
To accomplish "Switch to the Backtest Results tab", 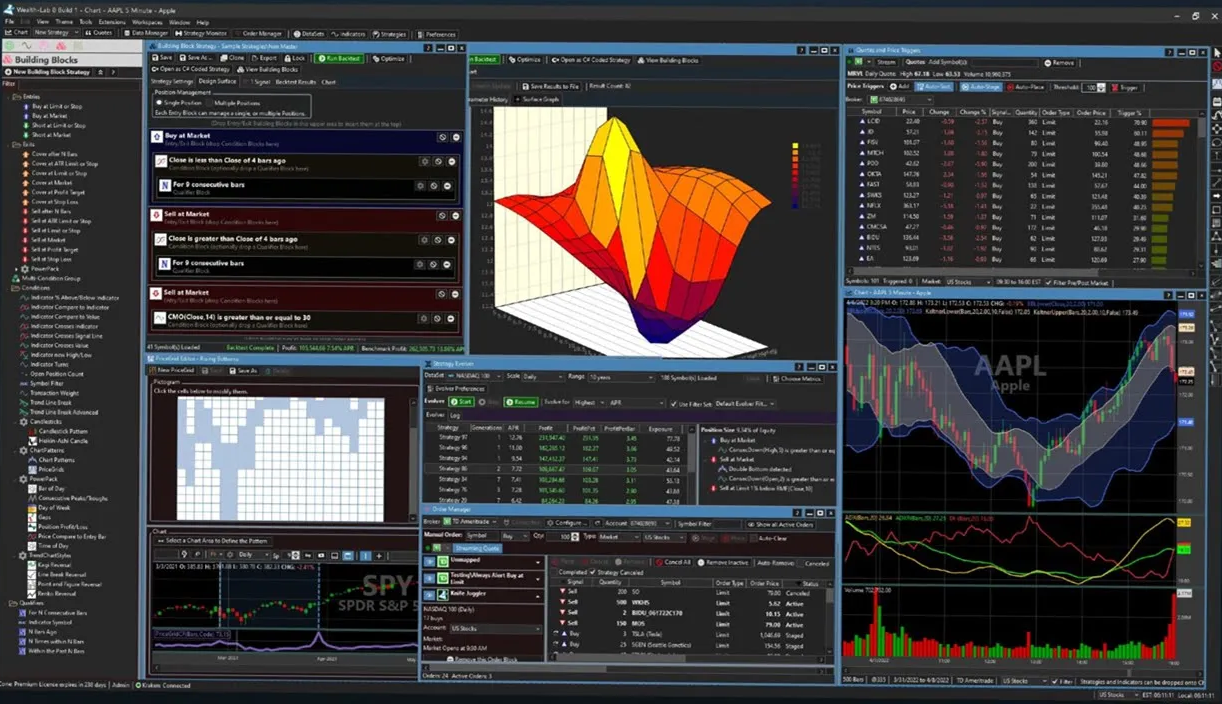I will pyautogui.click(x=294, y=81).
